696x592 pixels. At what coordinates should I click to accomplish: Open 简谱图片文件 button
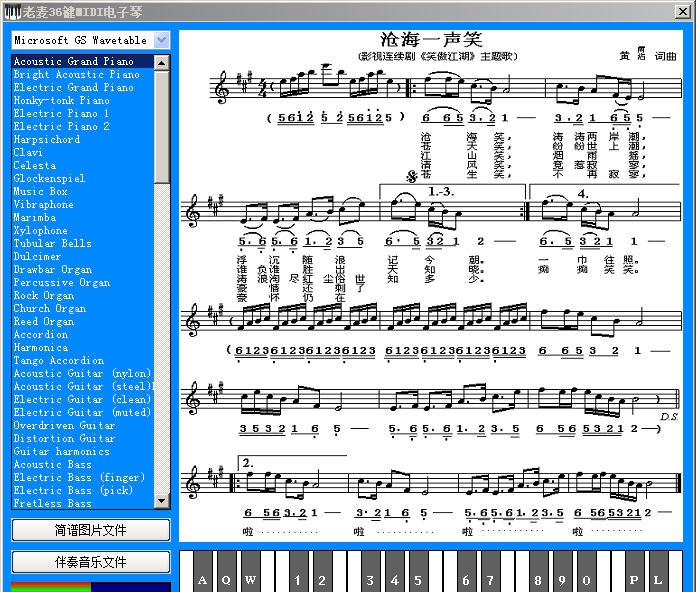91,530
